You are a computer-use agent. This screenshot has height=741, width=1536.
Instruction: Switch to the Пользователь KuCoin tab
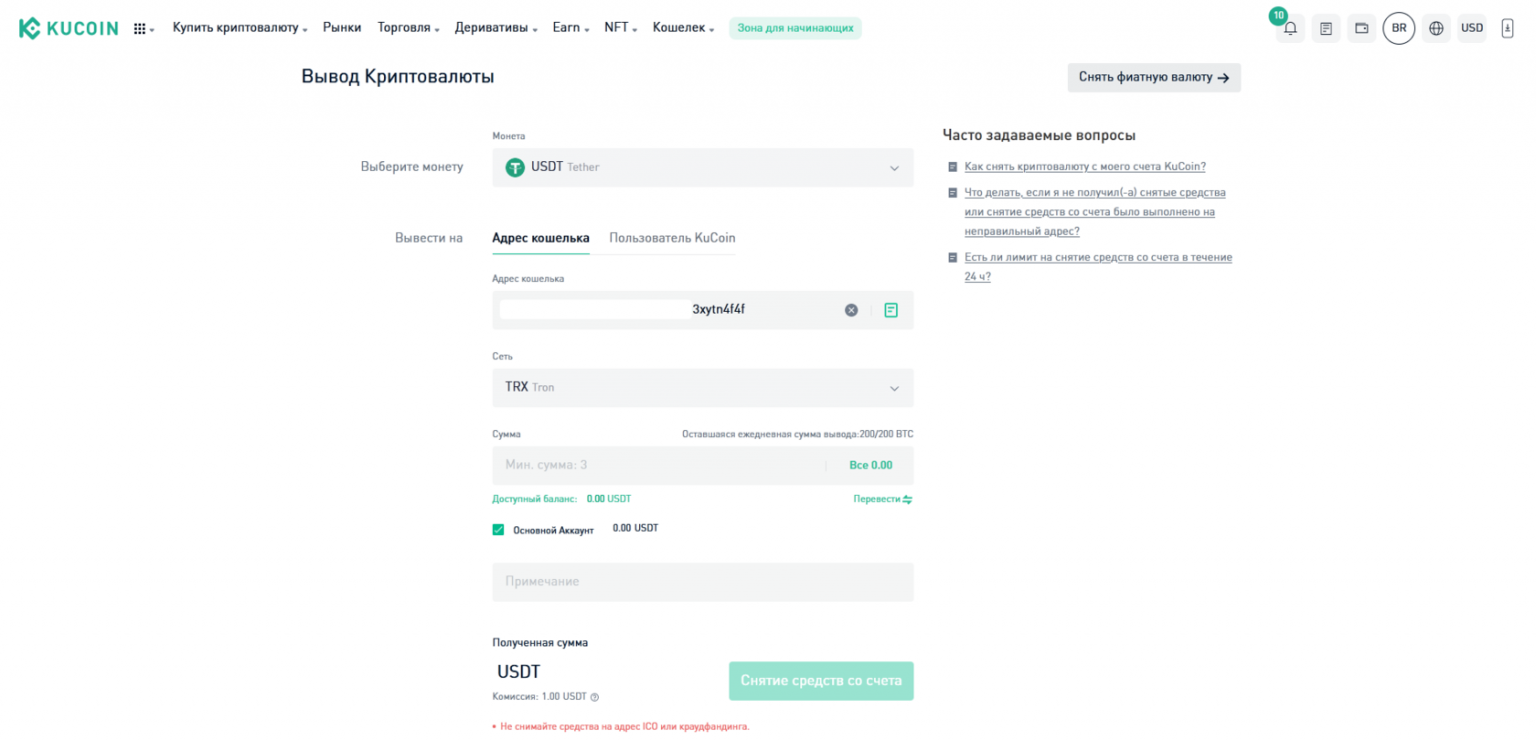click(x=672, y=238)
